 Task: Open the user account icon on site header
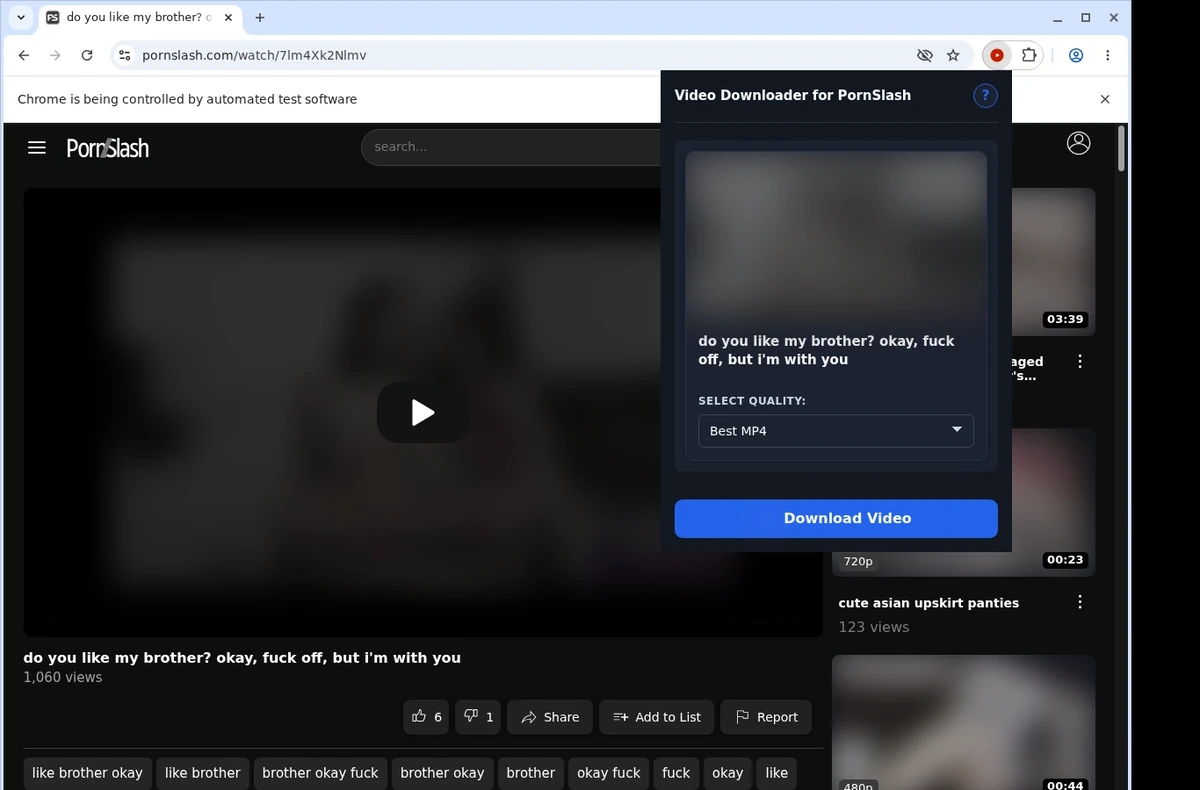(x=1078, y=143)
